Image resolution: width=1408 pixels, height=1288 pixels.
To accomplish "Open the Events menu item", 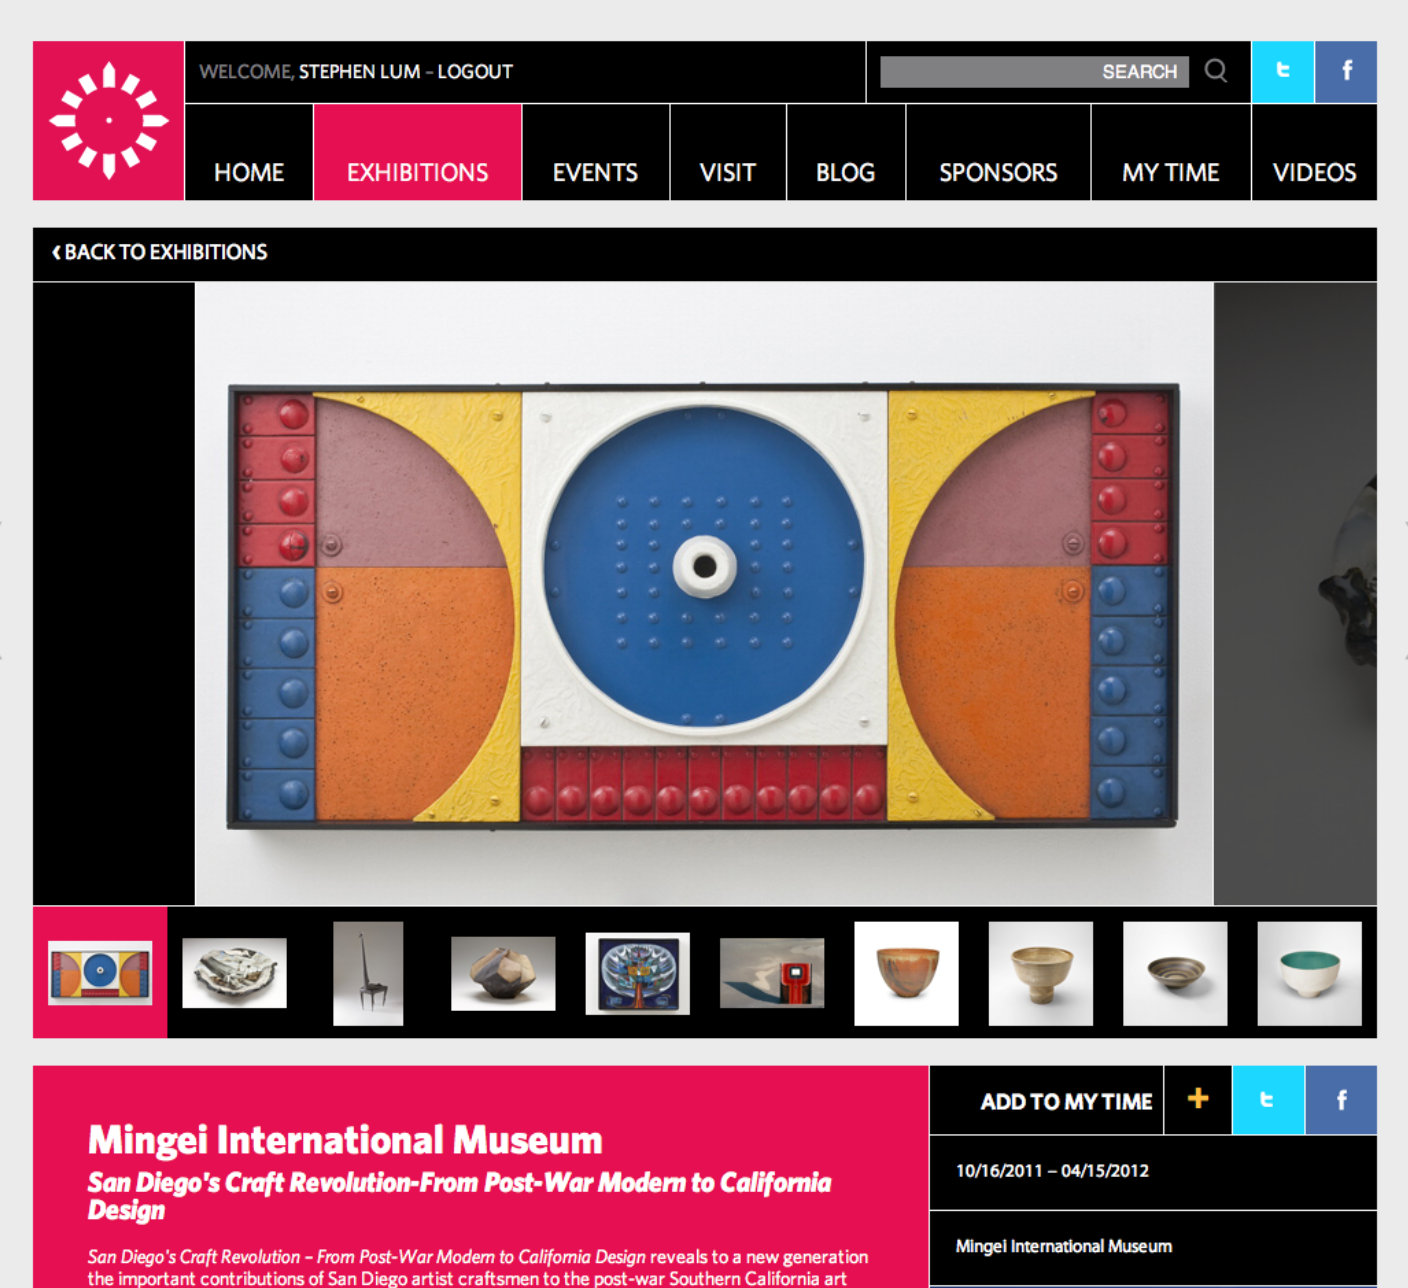I will point(596,153).
